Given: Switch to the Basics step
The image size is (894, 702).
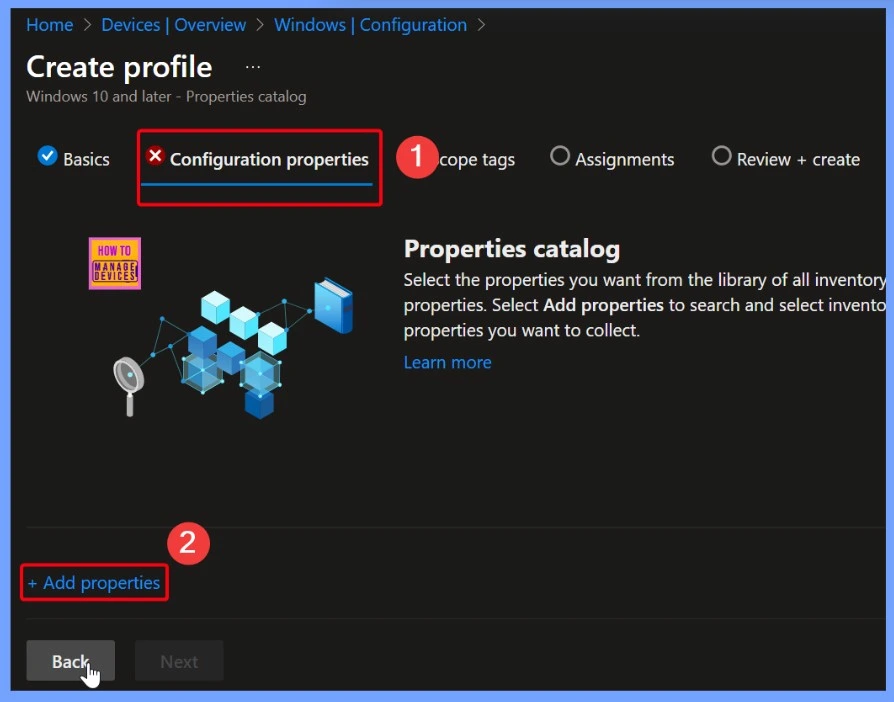Looking at the screenshot, I should tap(74, 159).
